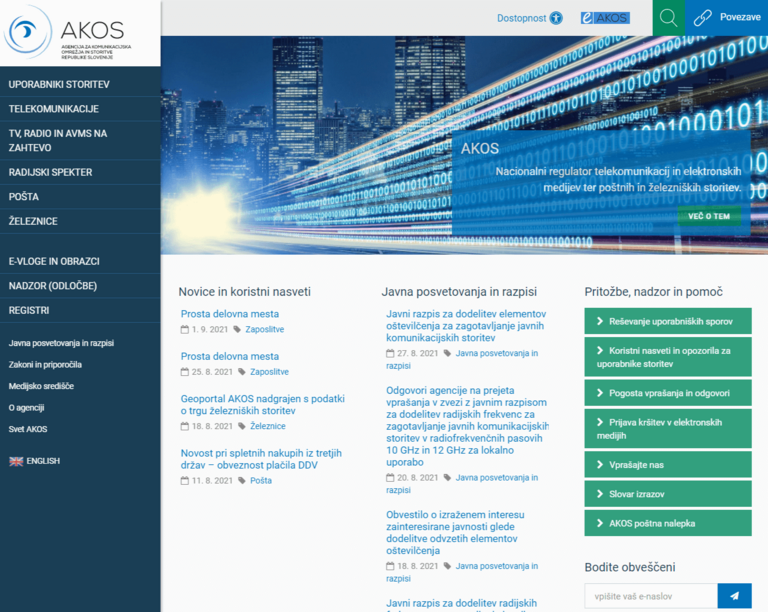Open REGISTRI menu item
This screenshot has width=768, height=612.
pyautogui.click(x=80, y=310)
